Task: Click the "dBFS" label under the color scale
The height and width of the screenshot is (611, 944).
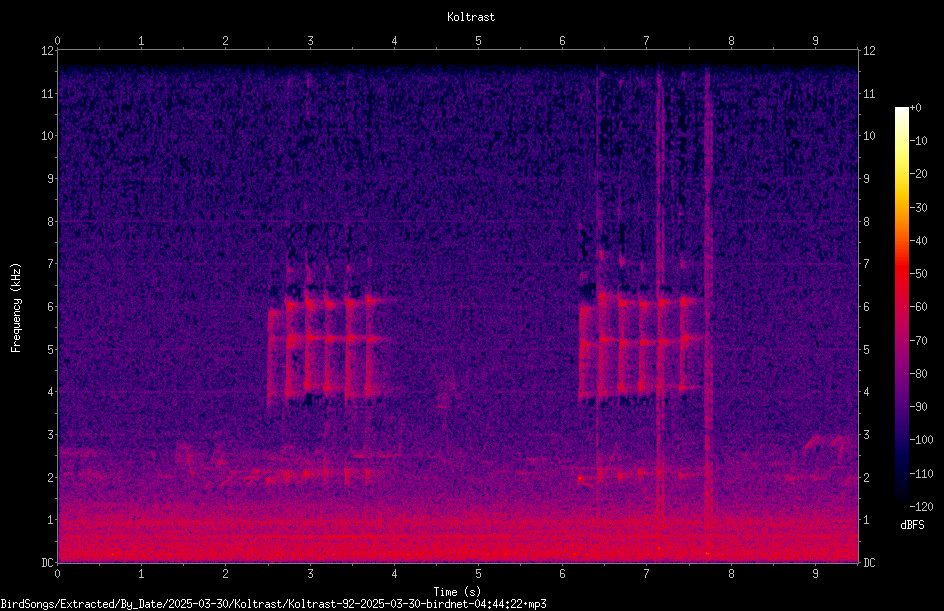Action: point(912,525)
